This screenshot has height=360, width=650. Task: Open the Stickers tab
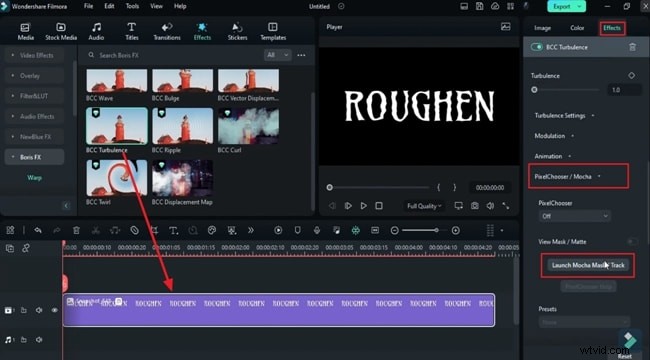point(237,32)
